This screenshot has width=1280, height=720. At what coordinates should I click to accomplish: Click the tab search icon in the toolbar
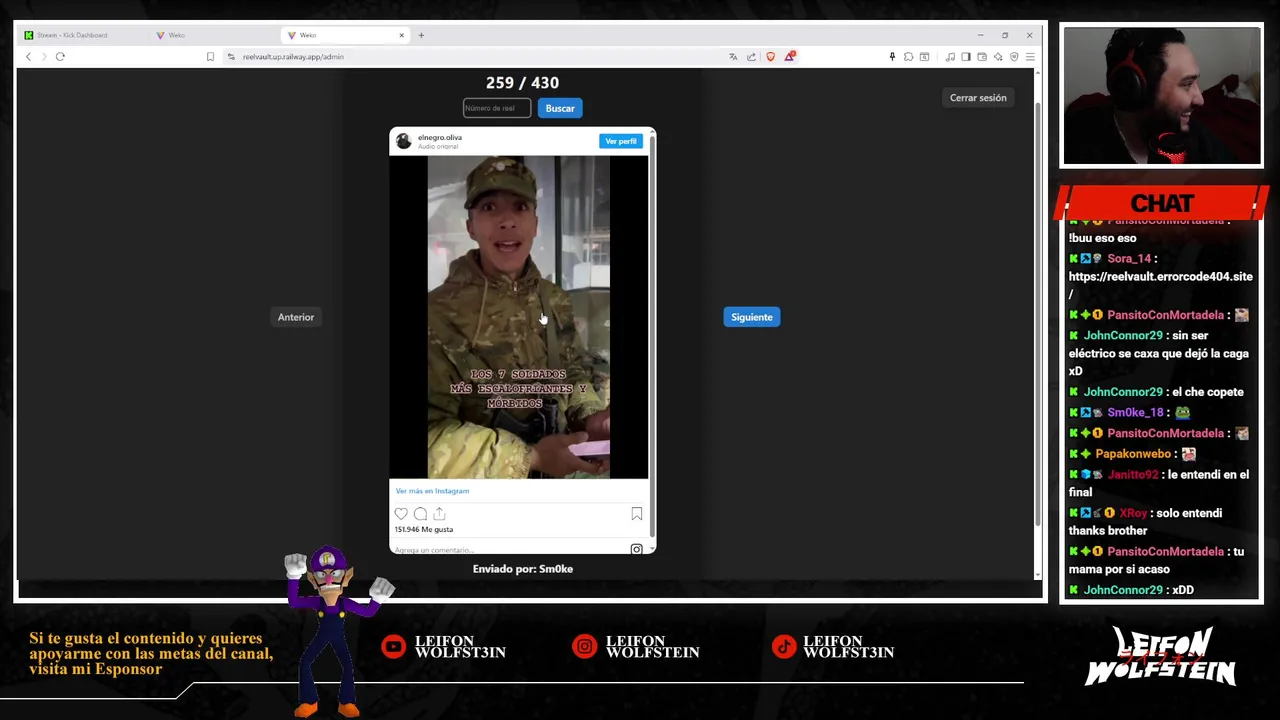pyautogui.click(x=924, y=57)
